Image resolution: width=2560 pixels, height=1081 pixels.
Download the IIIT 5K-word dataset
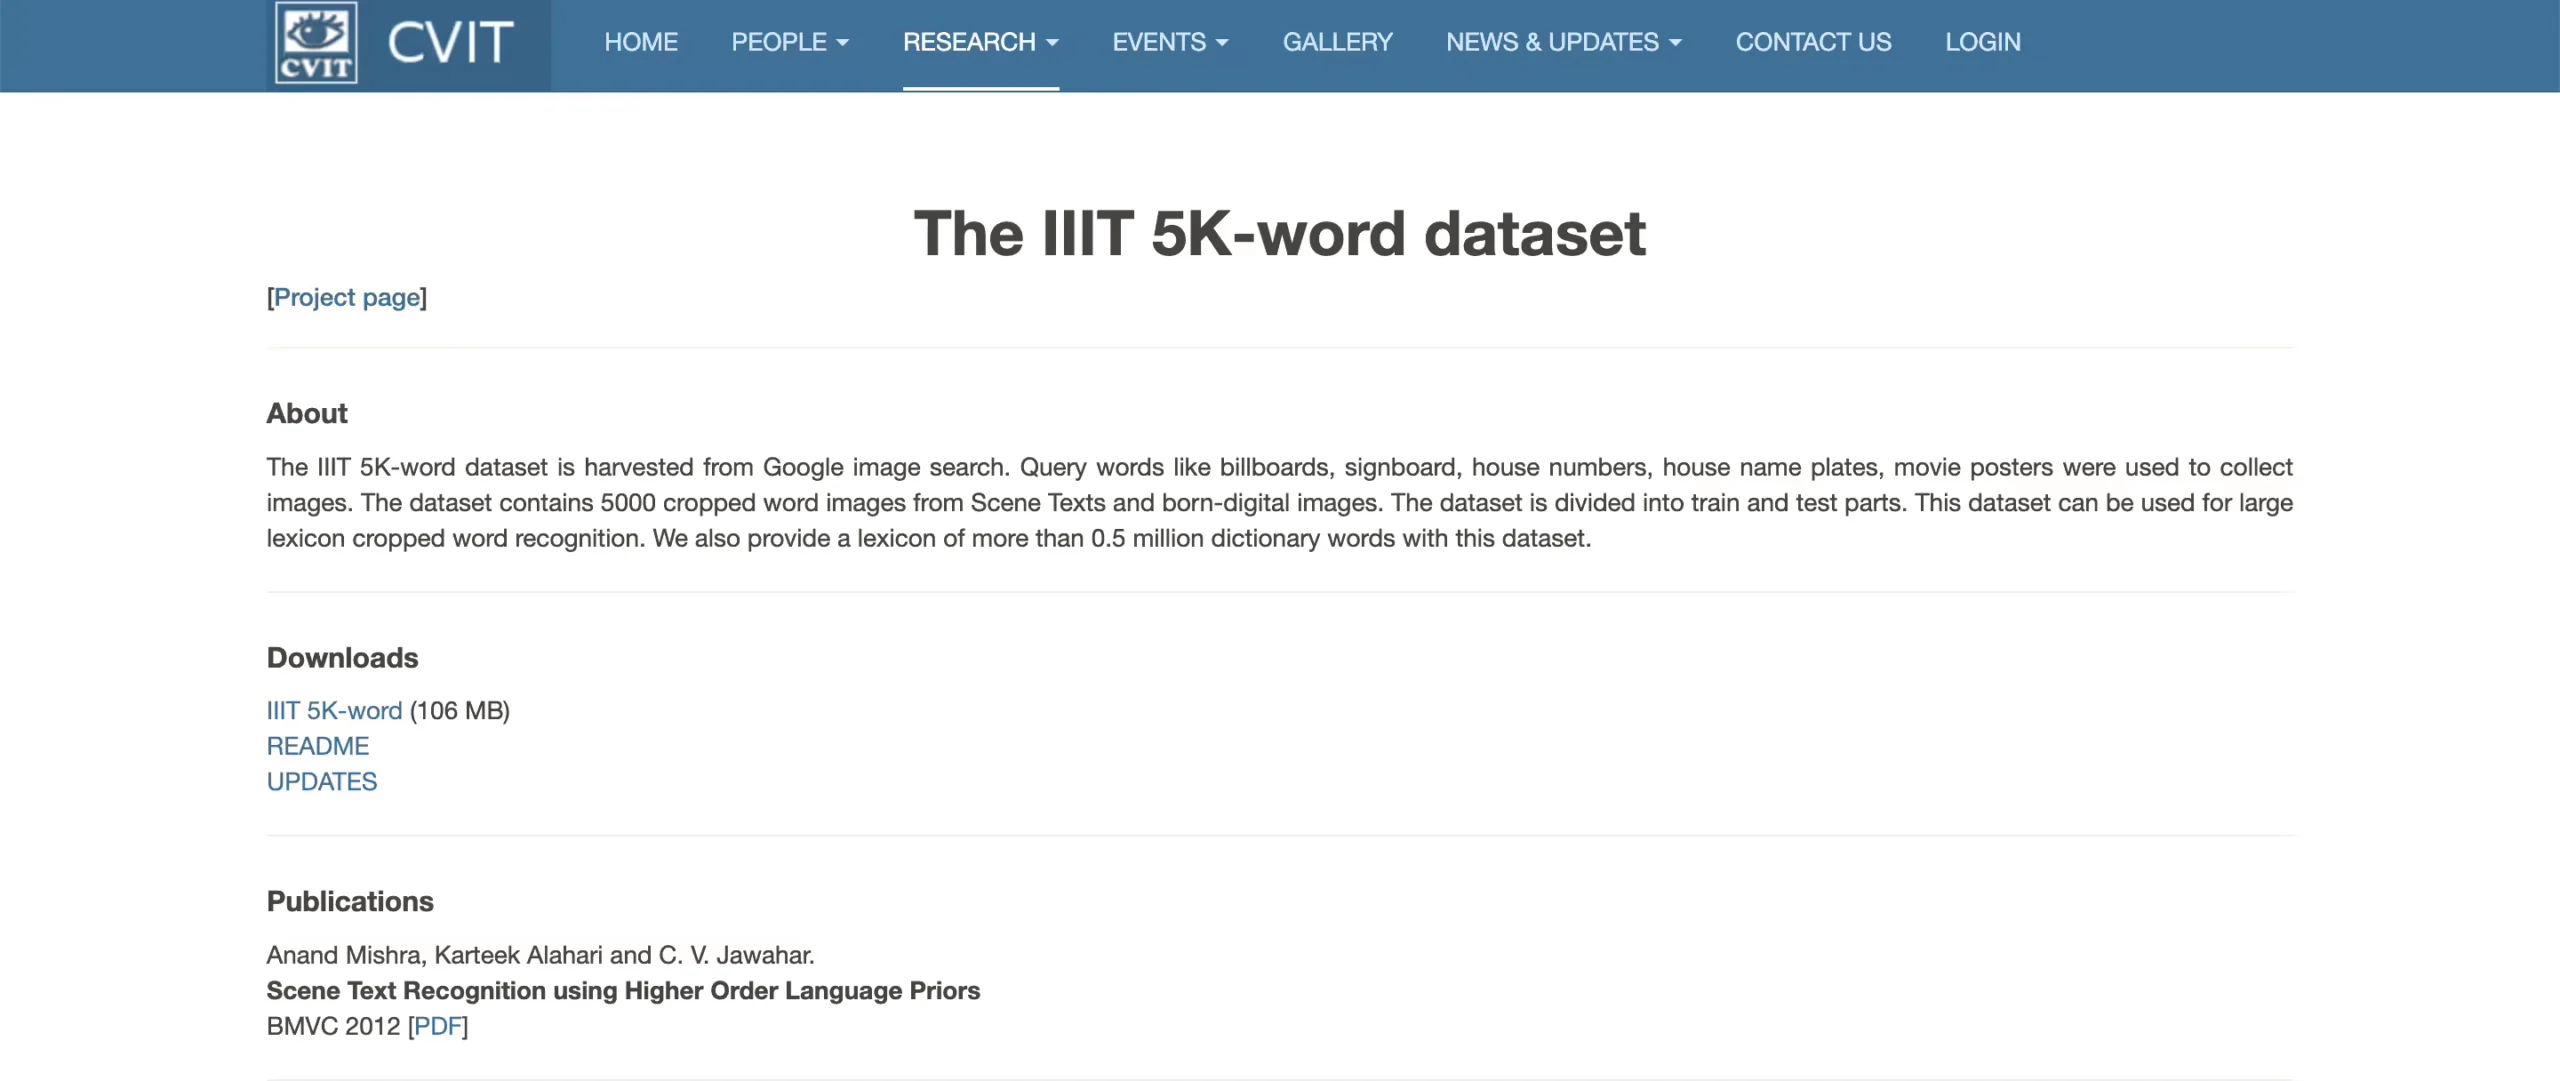[334, 710]
